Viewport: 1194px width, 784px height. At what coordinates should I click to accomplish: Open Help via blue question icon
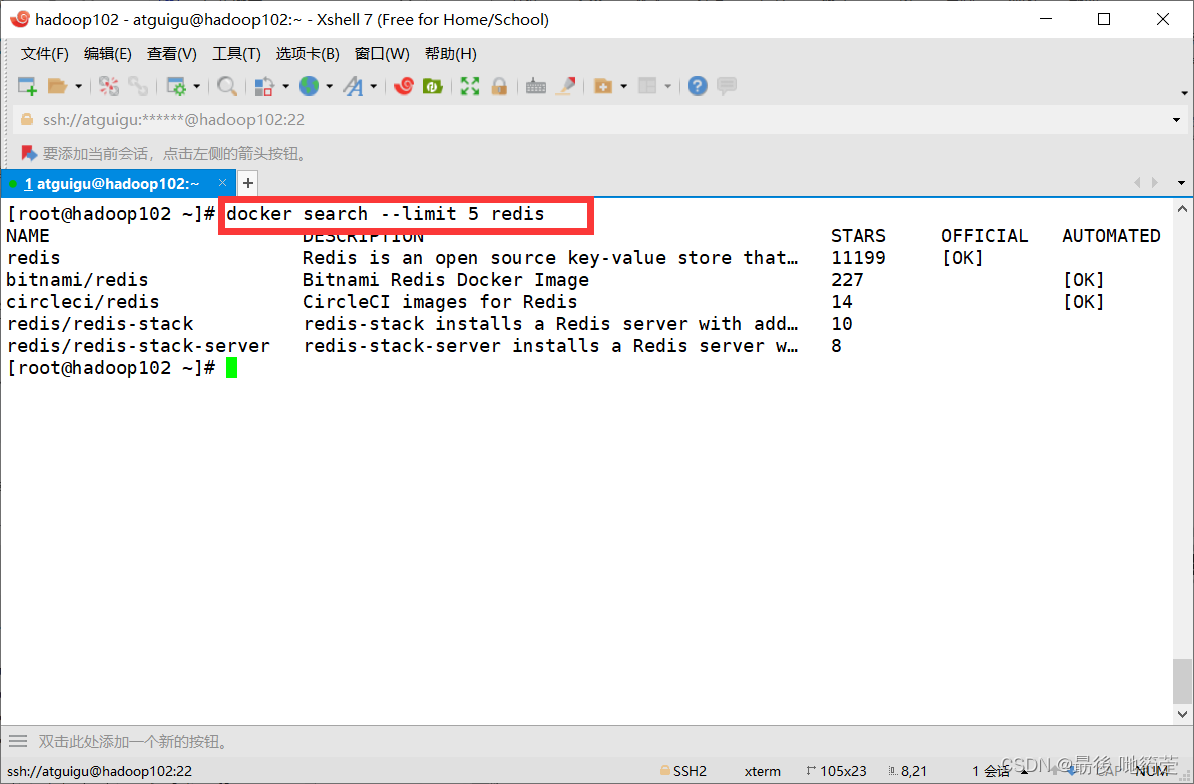tap(698, 86)
